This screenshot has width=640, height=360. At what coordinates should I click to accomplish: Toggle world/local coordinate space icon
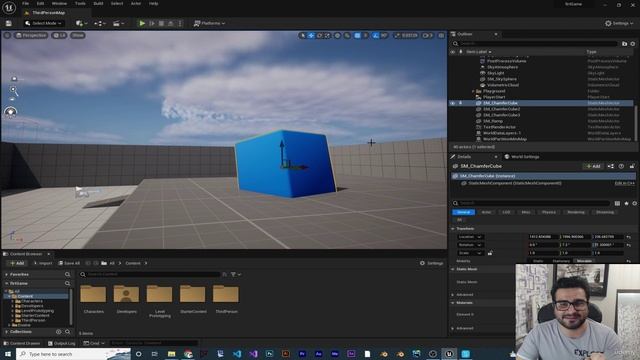coord(338,36)
